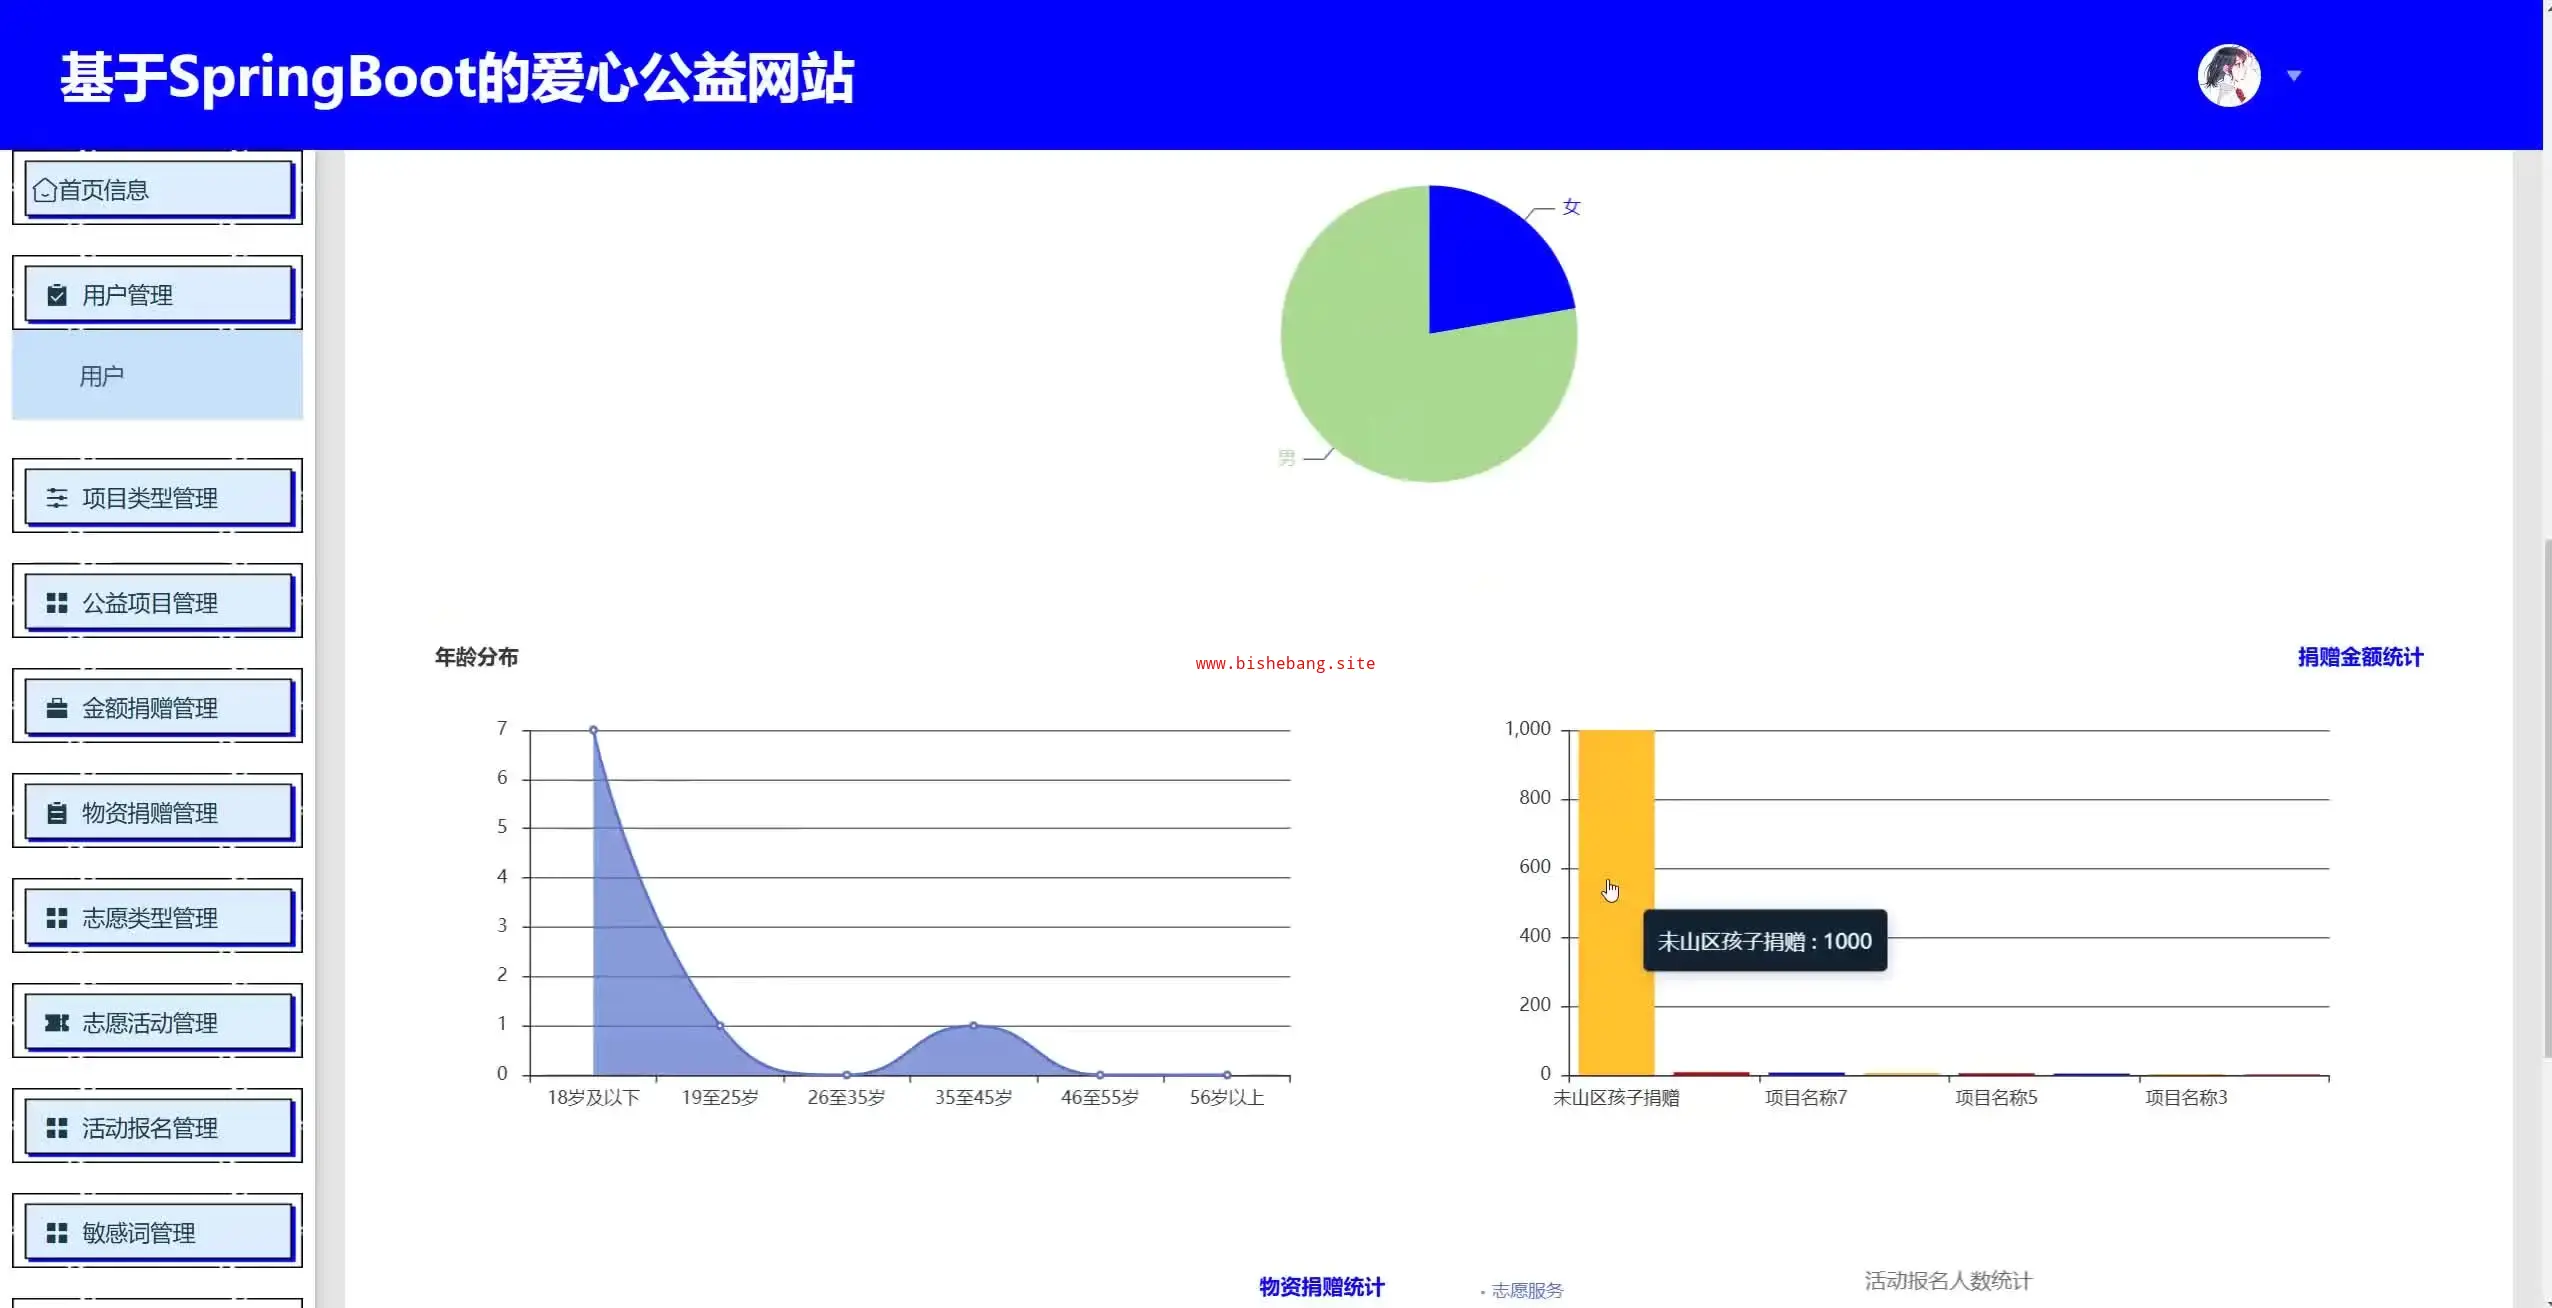Viewport: 2552px width, 1308px height.
Task: Click the clipboard icon in 物资捐赠管理
Action: tap(57, 813)
